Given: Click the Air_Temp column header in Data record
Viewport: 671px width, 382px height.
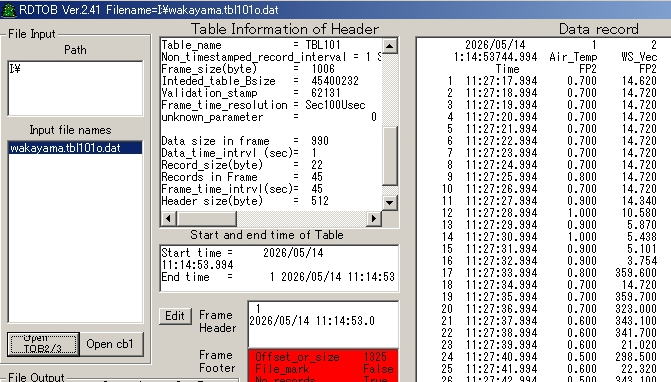Looking at the screenshot, I should [x=573, y=57].
